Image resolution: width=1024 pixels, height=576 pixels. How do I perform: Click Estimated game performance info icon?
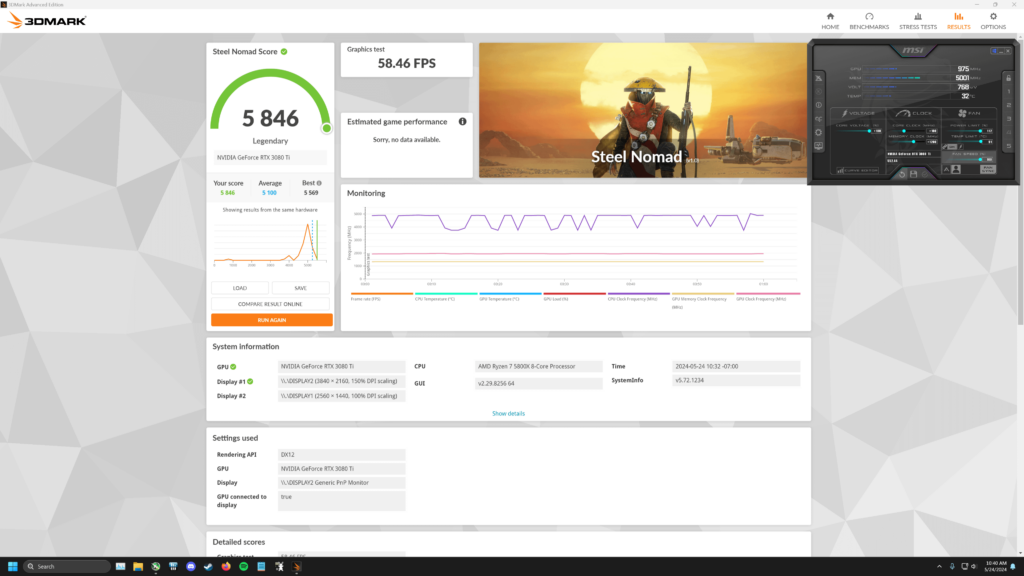pyautogui.click(x=462, y=121)
